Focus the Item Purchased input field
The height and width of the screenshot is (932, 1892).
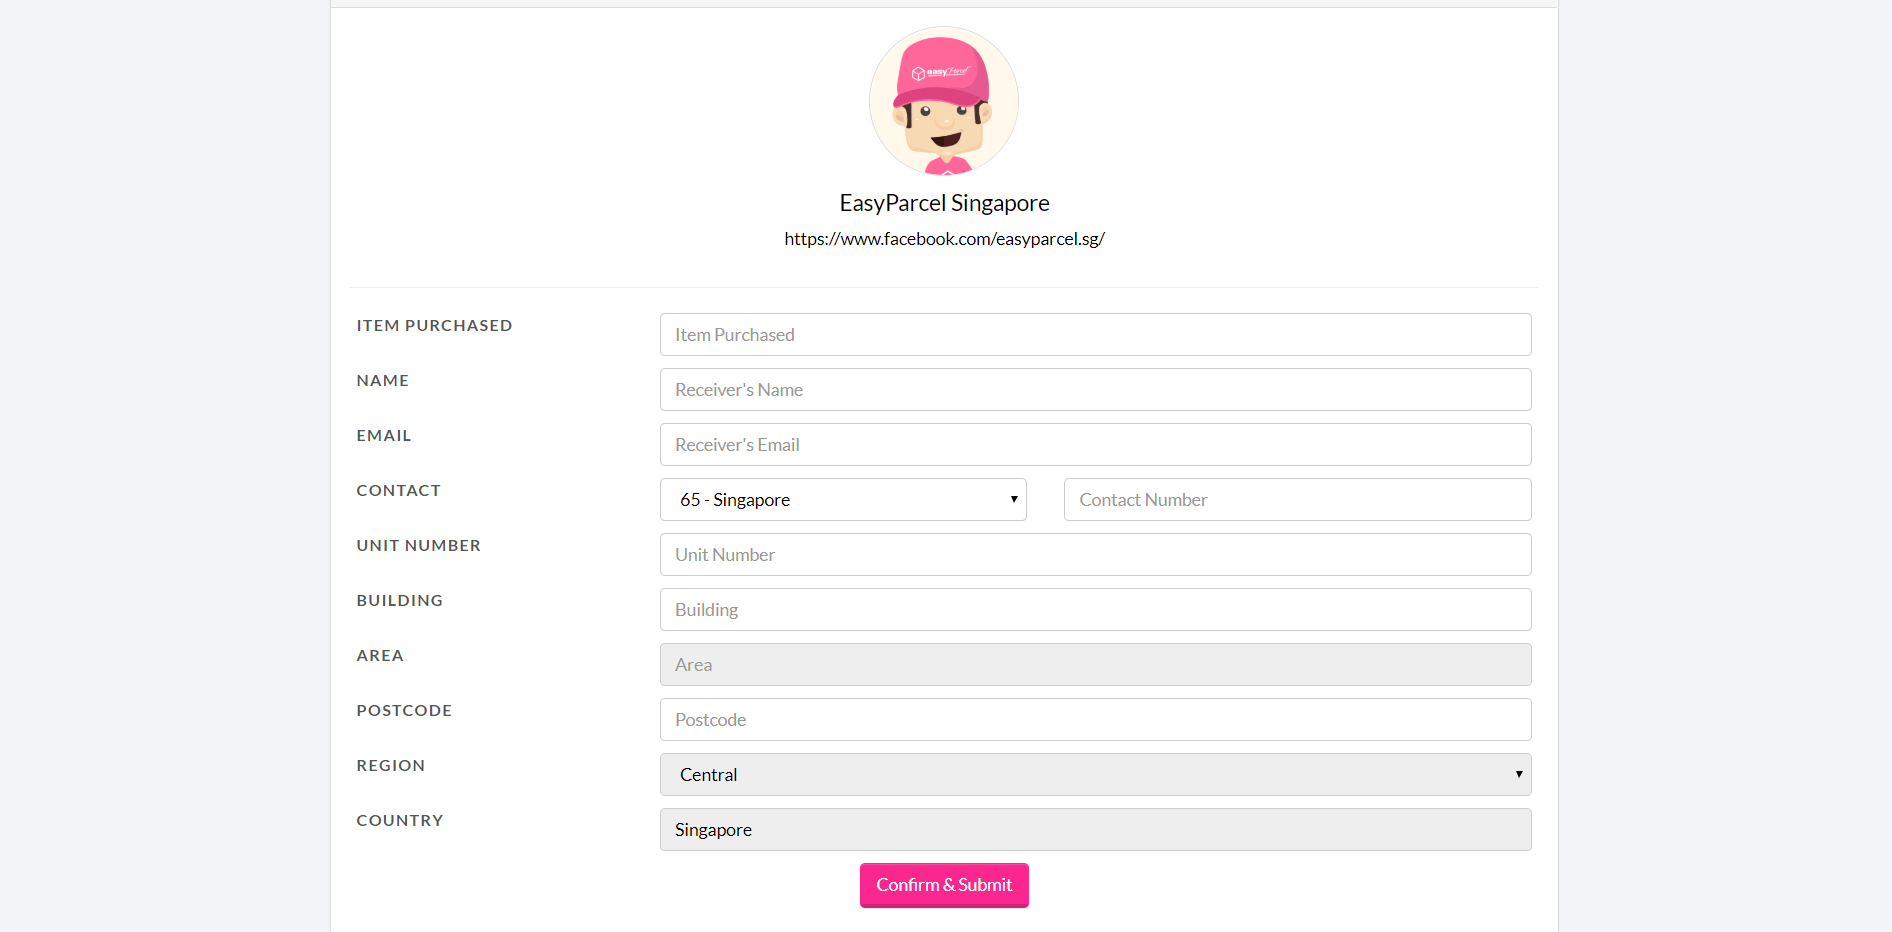(1095, 335)
